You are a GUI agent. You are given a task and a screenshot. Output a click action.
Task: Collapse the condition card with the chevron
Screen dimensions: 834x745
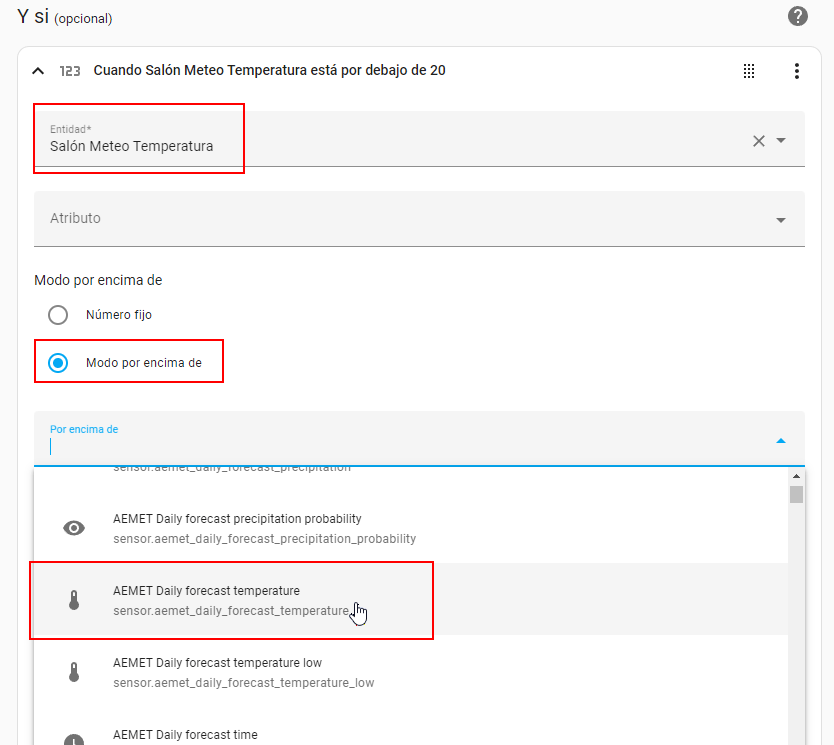tap(38, 71)
